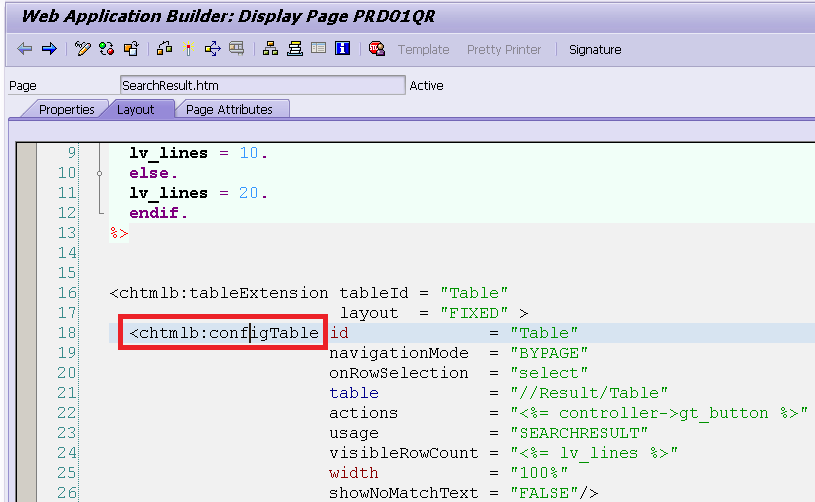Viewport: 815px width, 502px height.
Task: Select the Layout tab
Action: coord(136,110)
